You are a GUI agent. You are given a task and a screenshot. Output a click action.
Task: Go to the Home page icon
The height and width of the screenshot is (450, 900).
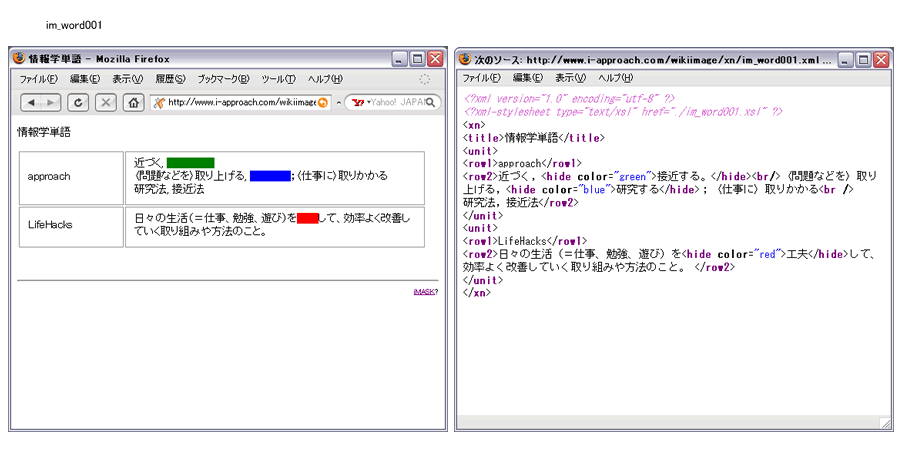click(132, 102)
